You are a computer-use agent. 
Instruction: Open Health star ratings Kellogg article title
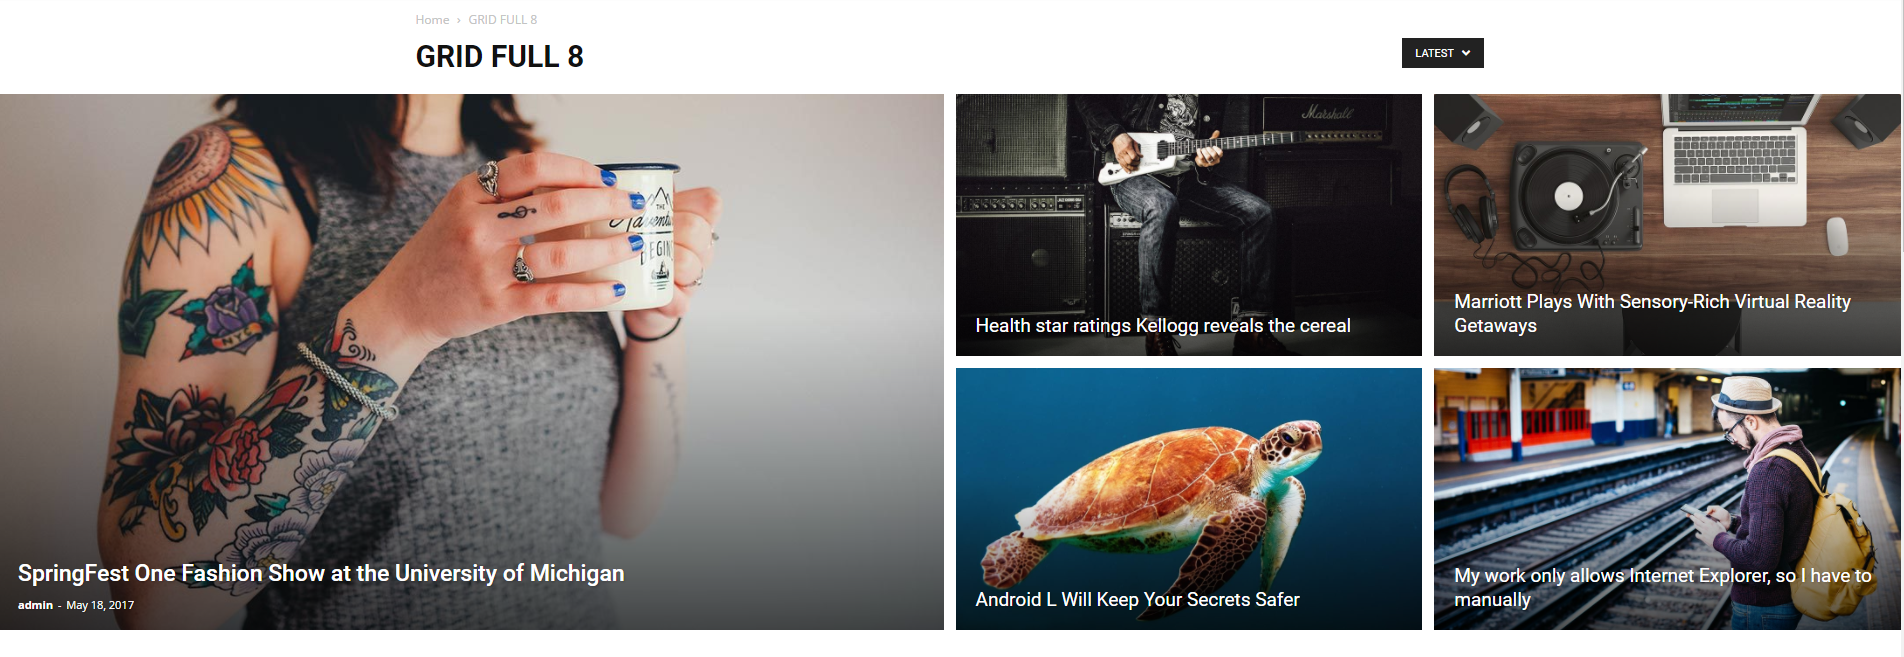click(x=1163, y=326)
